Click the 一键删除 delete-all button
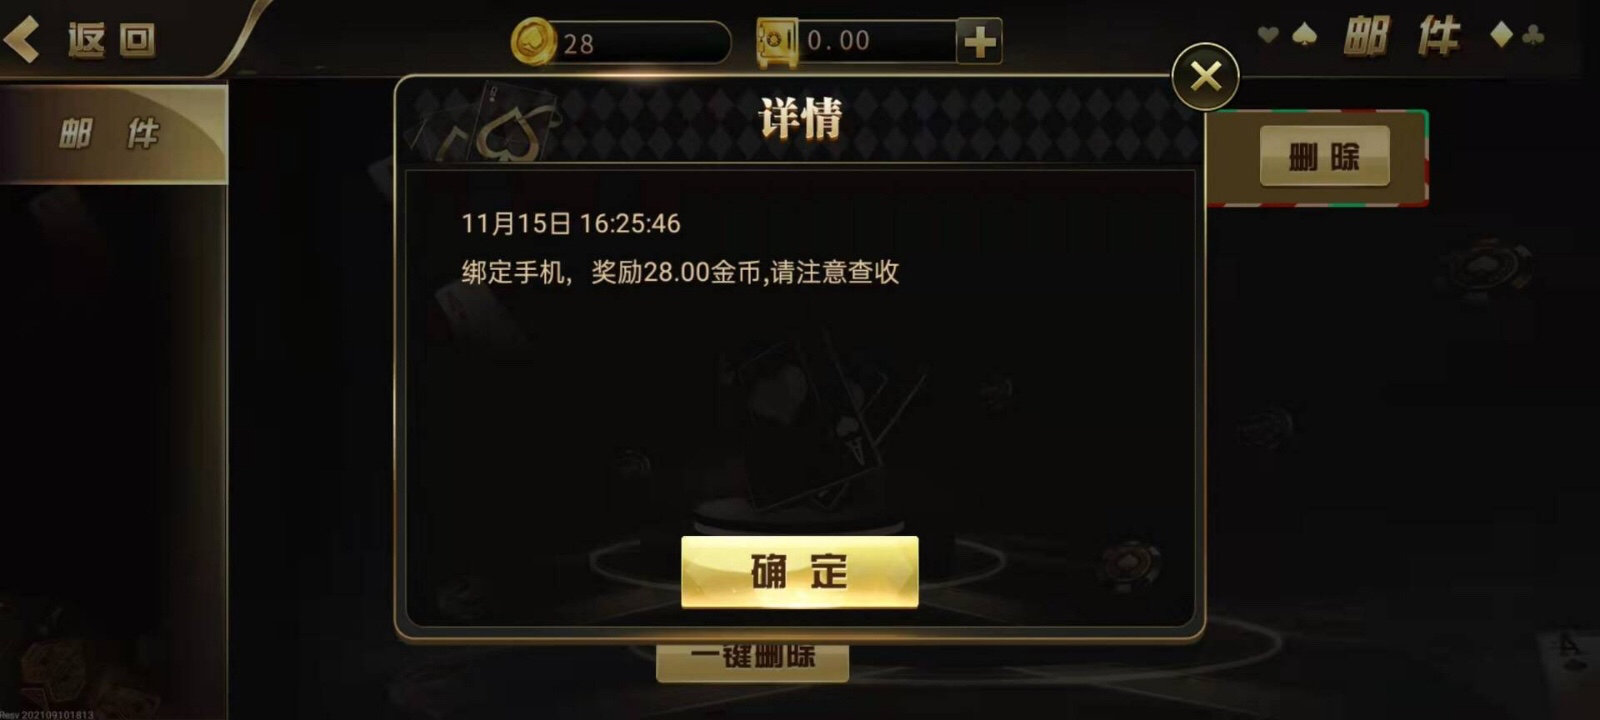 (752, 660)
